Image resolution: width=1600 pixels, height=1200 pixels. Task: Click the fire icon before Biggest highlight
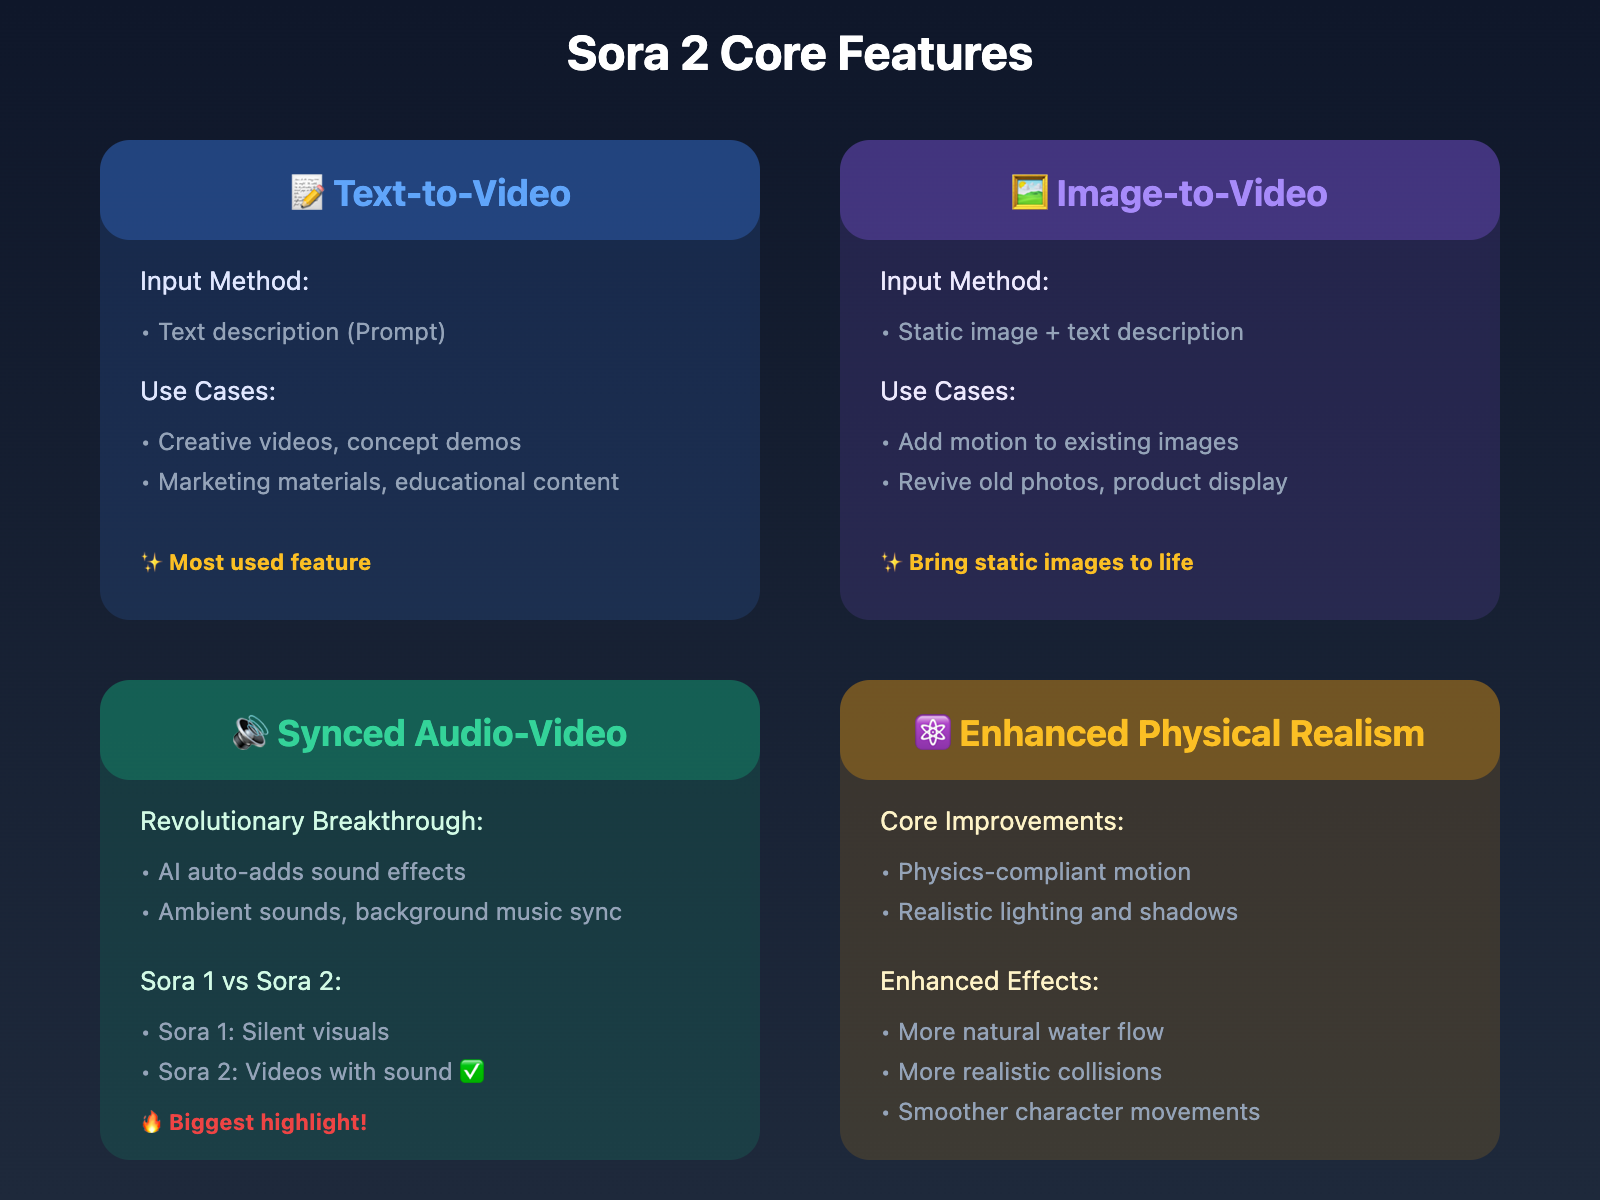pos(151,1122)
